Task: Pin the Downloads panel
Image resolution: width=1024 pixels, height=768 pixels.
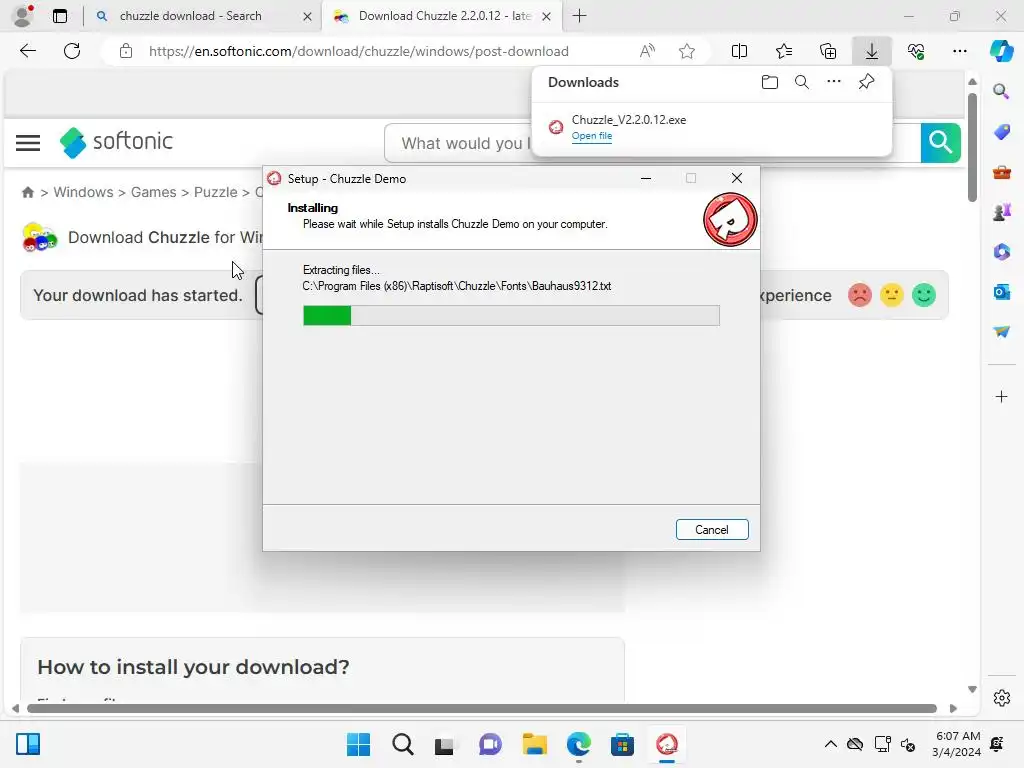Action: coord(866,82)
